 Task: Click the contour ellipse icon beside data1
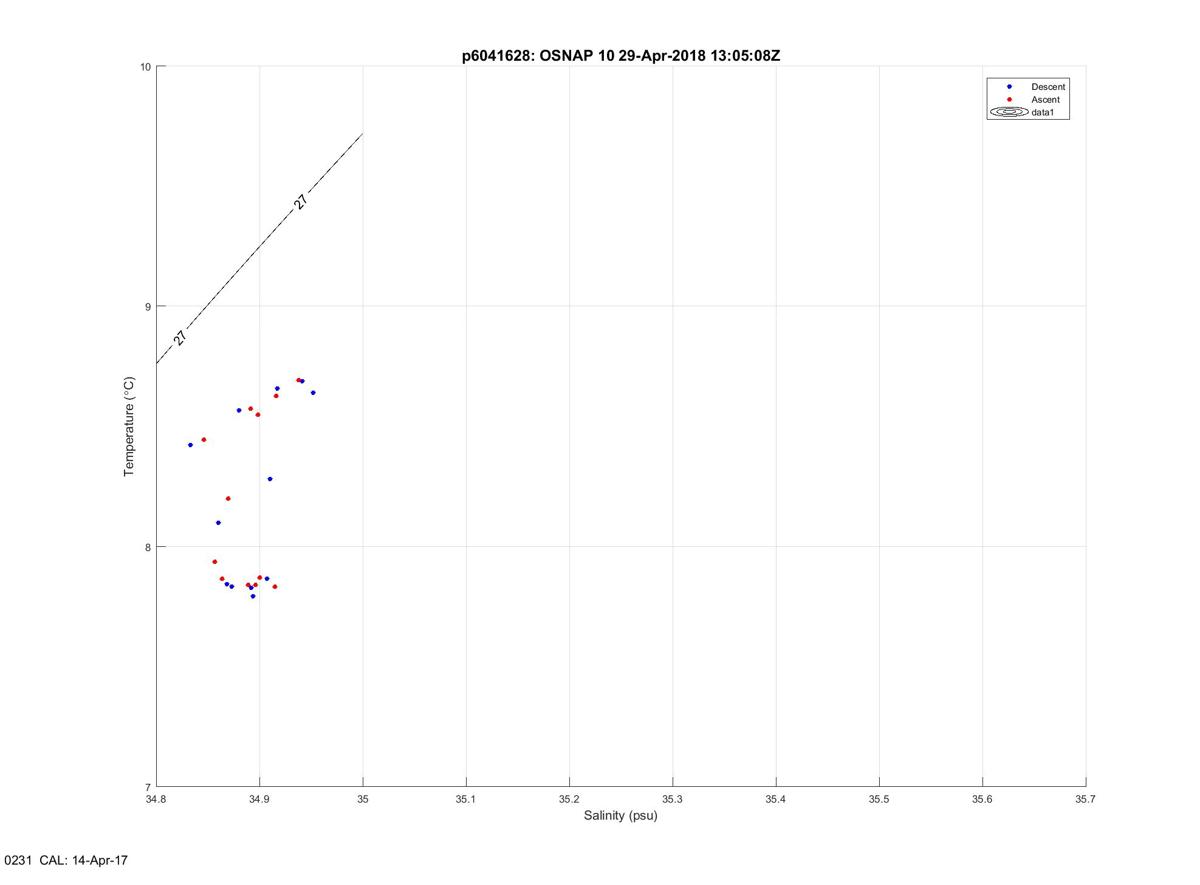pyautogui.click(x=1009, y=113)
